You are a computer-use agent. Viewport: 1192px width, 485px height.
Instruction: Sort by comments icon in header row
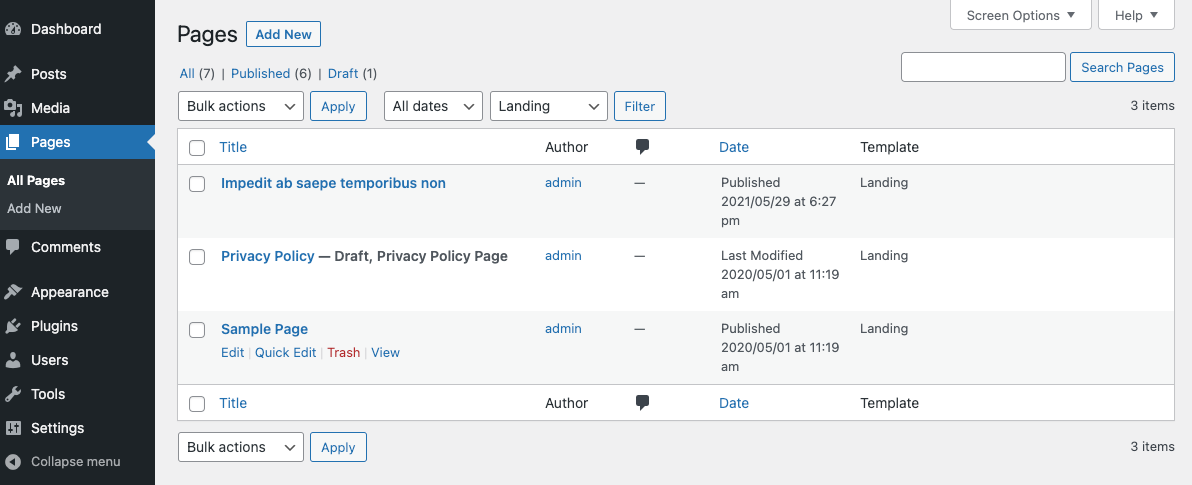pos(642,147)
